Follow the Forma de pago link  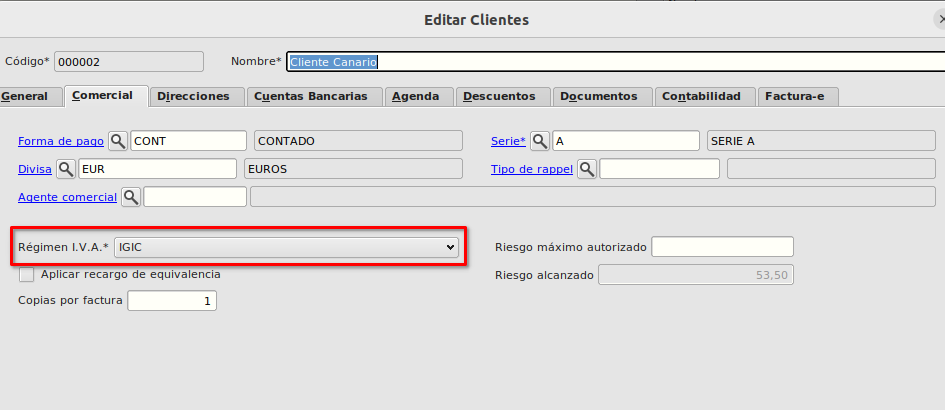(x=61, y=141)
